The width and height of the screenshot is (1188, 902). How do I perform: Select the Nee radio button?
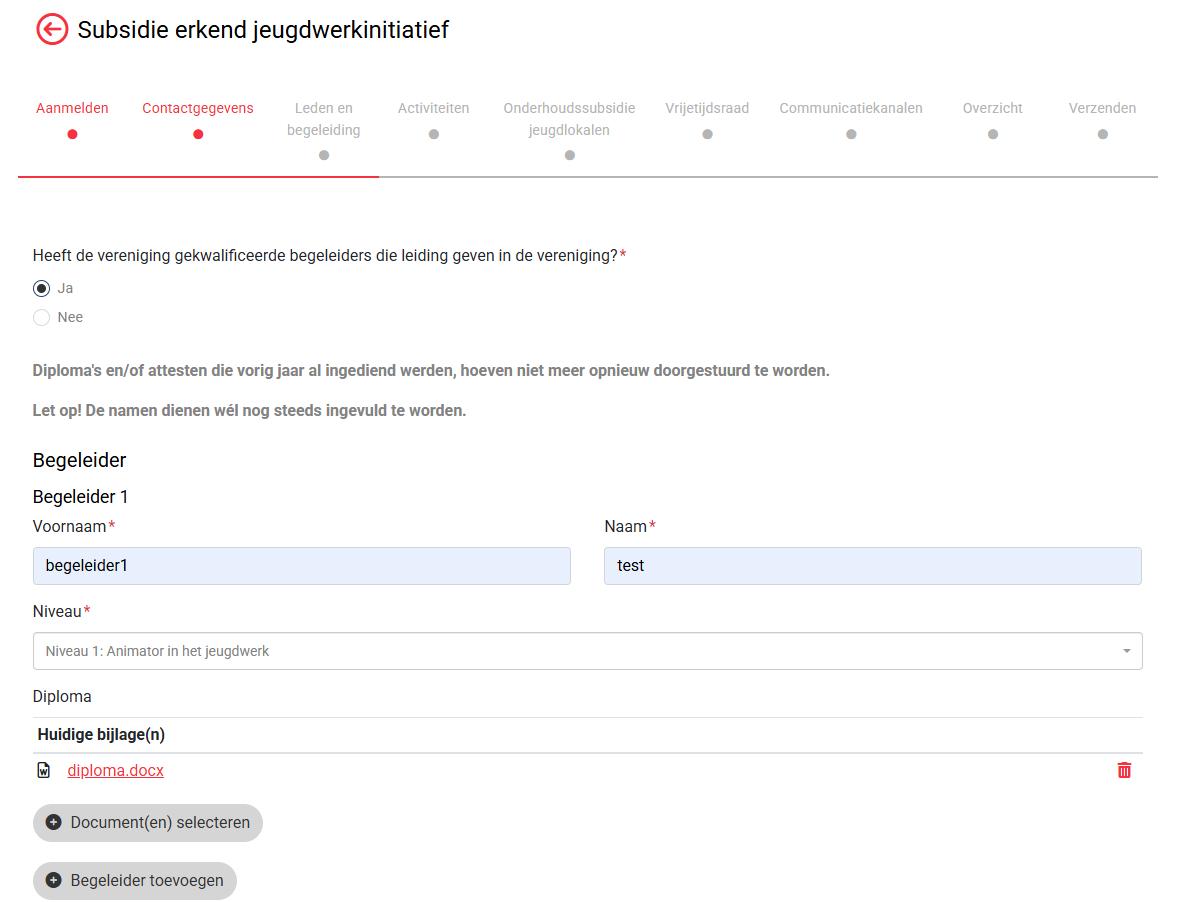(42, 317)
